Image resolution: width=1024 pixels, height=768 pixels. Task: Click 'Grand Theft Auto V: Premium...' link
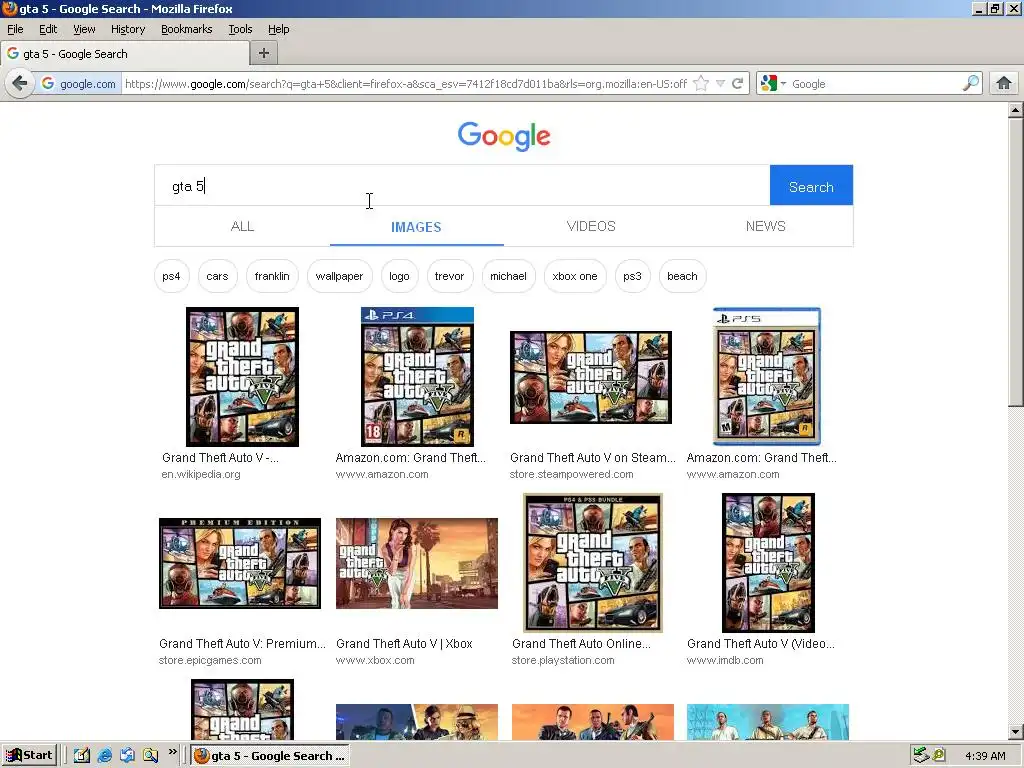point(242,644)
